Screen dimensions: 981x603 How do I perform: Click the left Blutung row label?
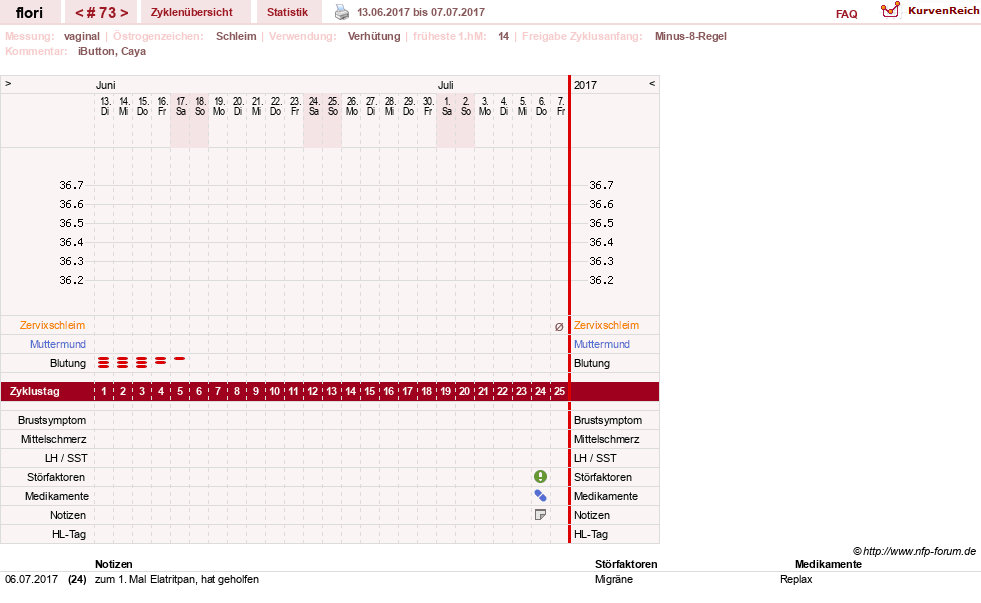pyautogui.click(x=68, y=363)
